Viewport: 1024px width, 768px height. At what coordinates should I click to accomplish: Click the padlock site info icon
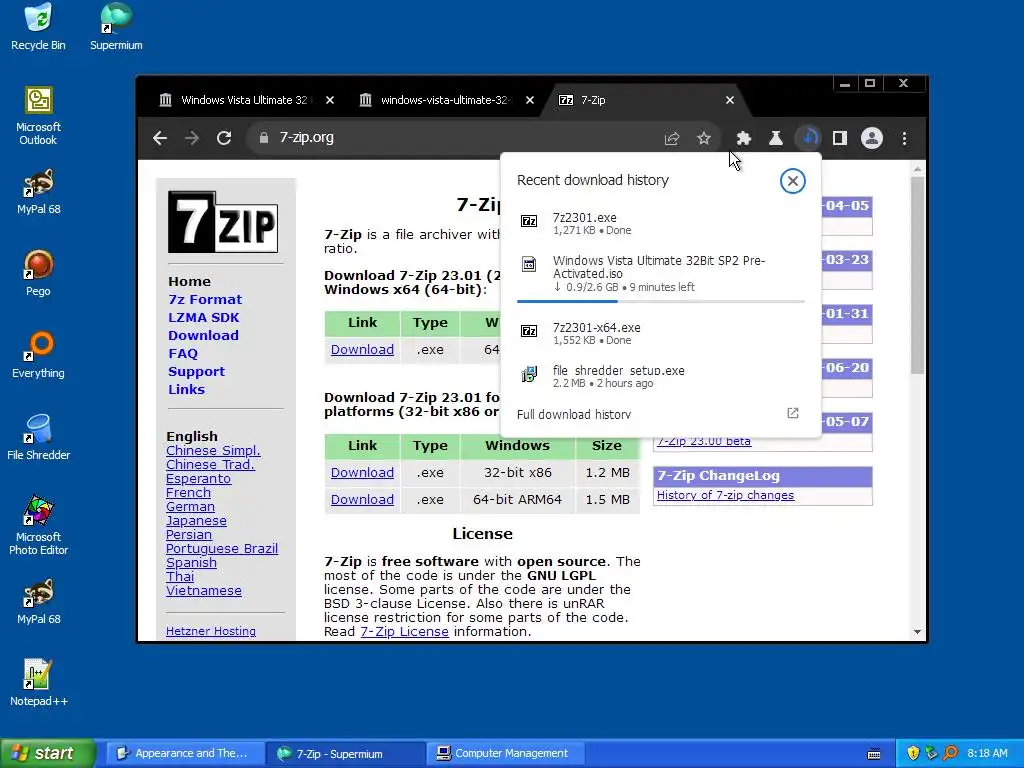(264, 138)
